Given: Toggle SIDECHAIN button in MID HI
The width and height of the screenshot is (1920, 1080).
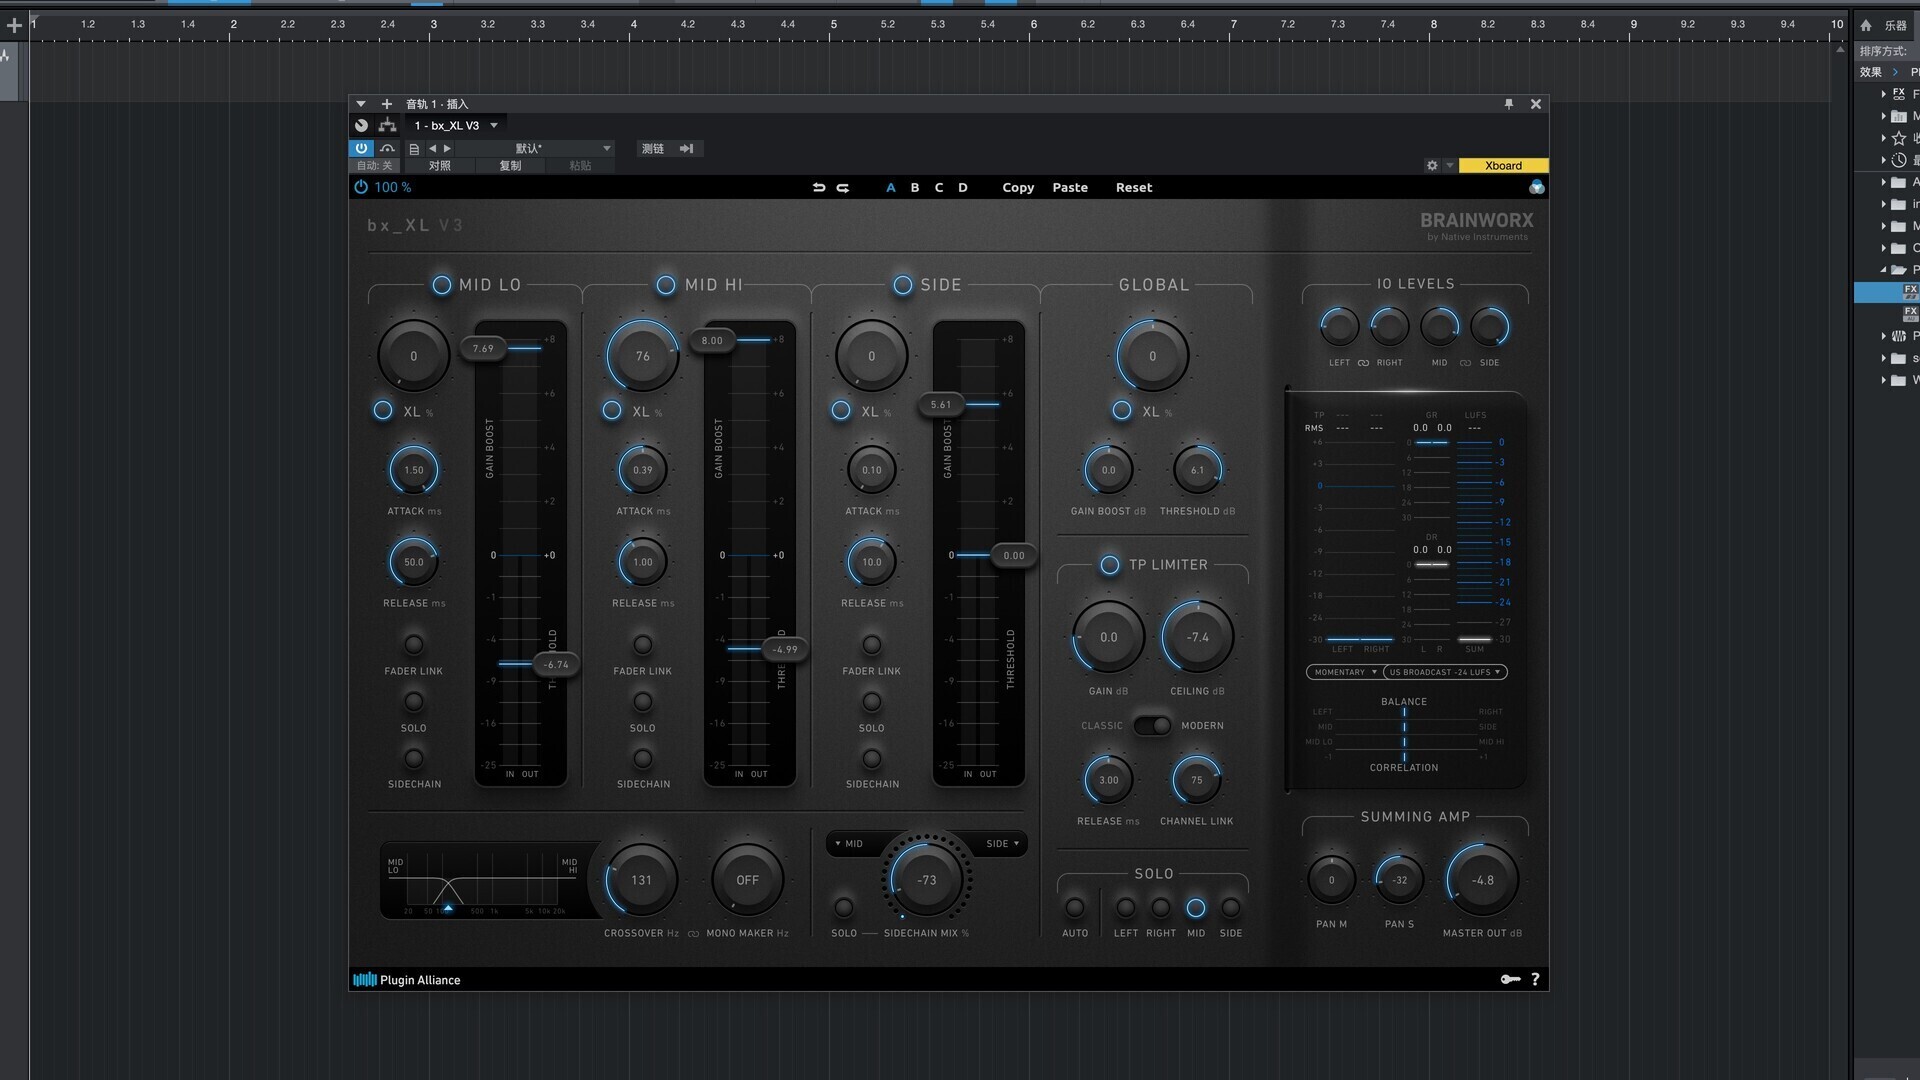Looking at the screenshot, I should [x=643, y=758].
